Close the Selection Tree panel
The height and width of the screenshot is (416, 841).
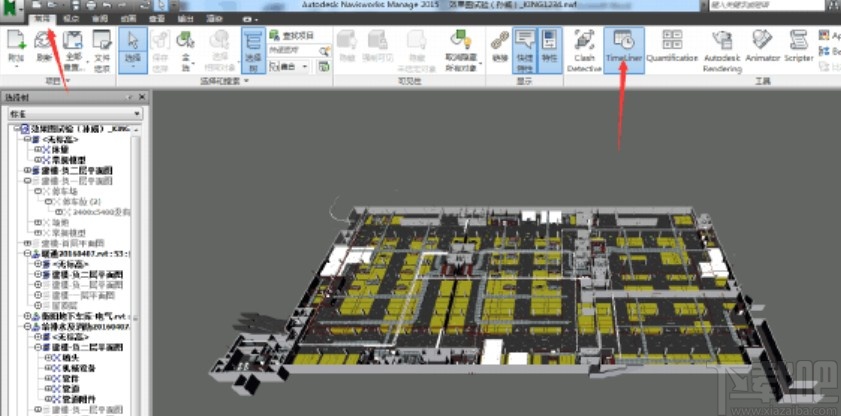click(142, 97)
